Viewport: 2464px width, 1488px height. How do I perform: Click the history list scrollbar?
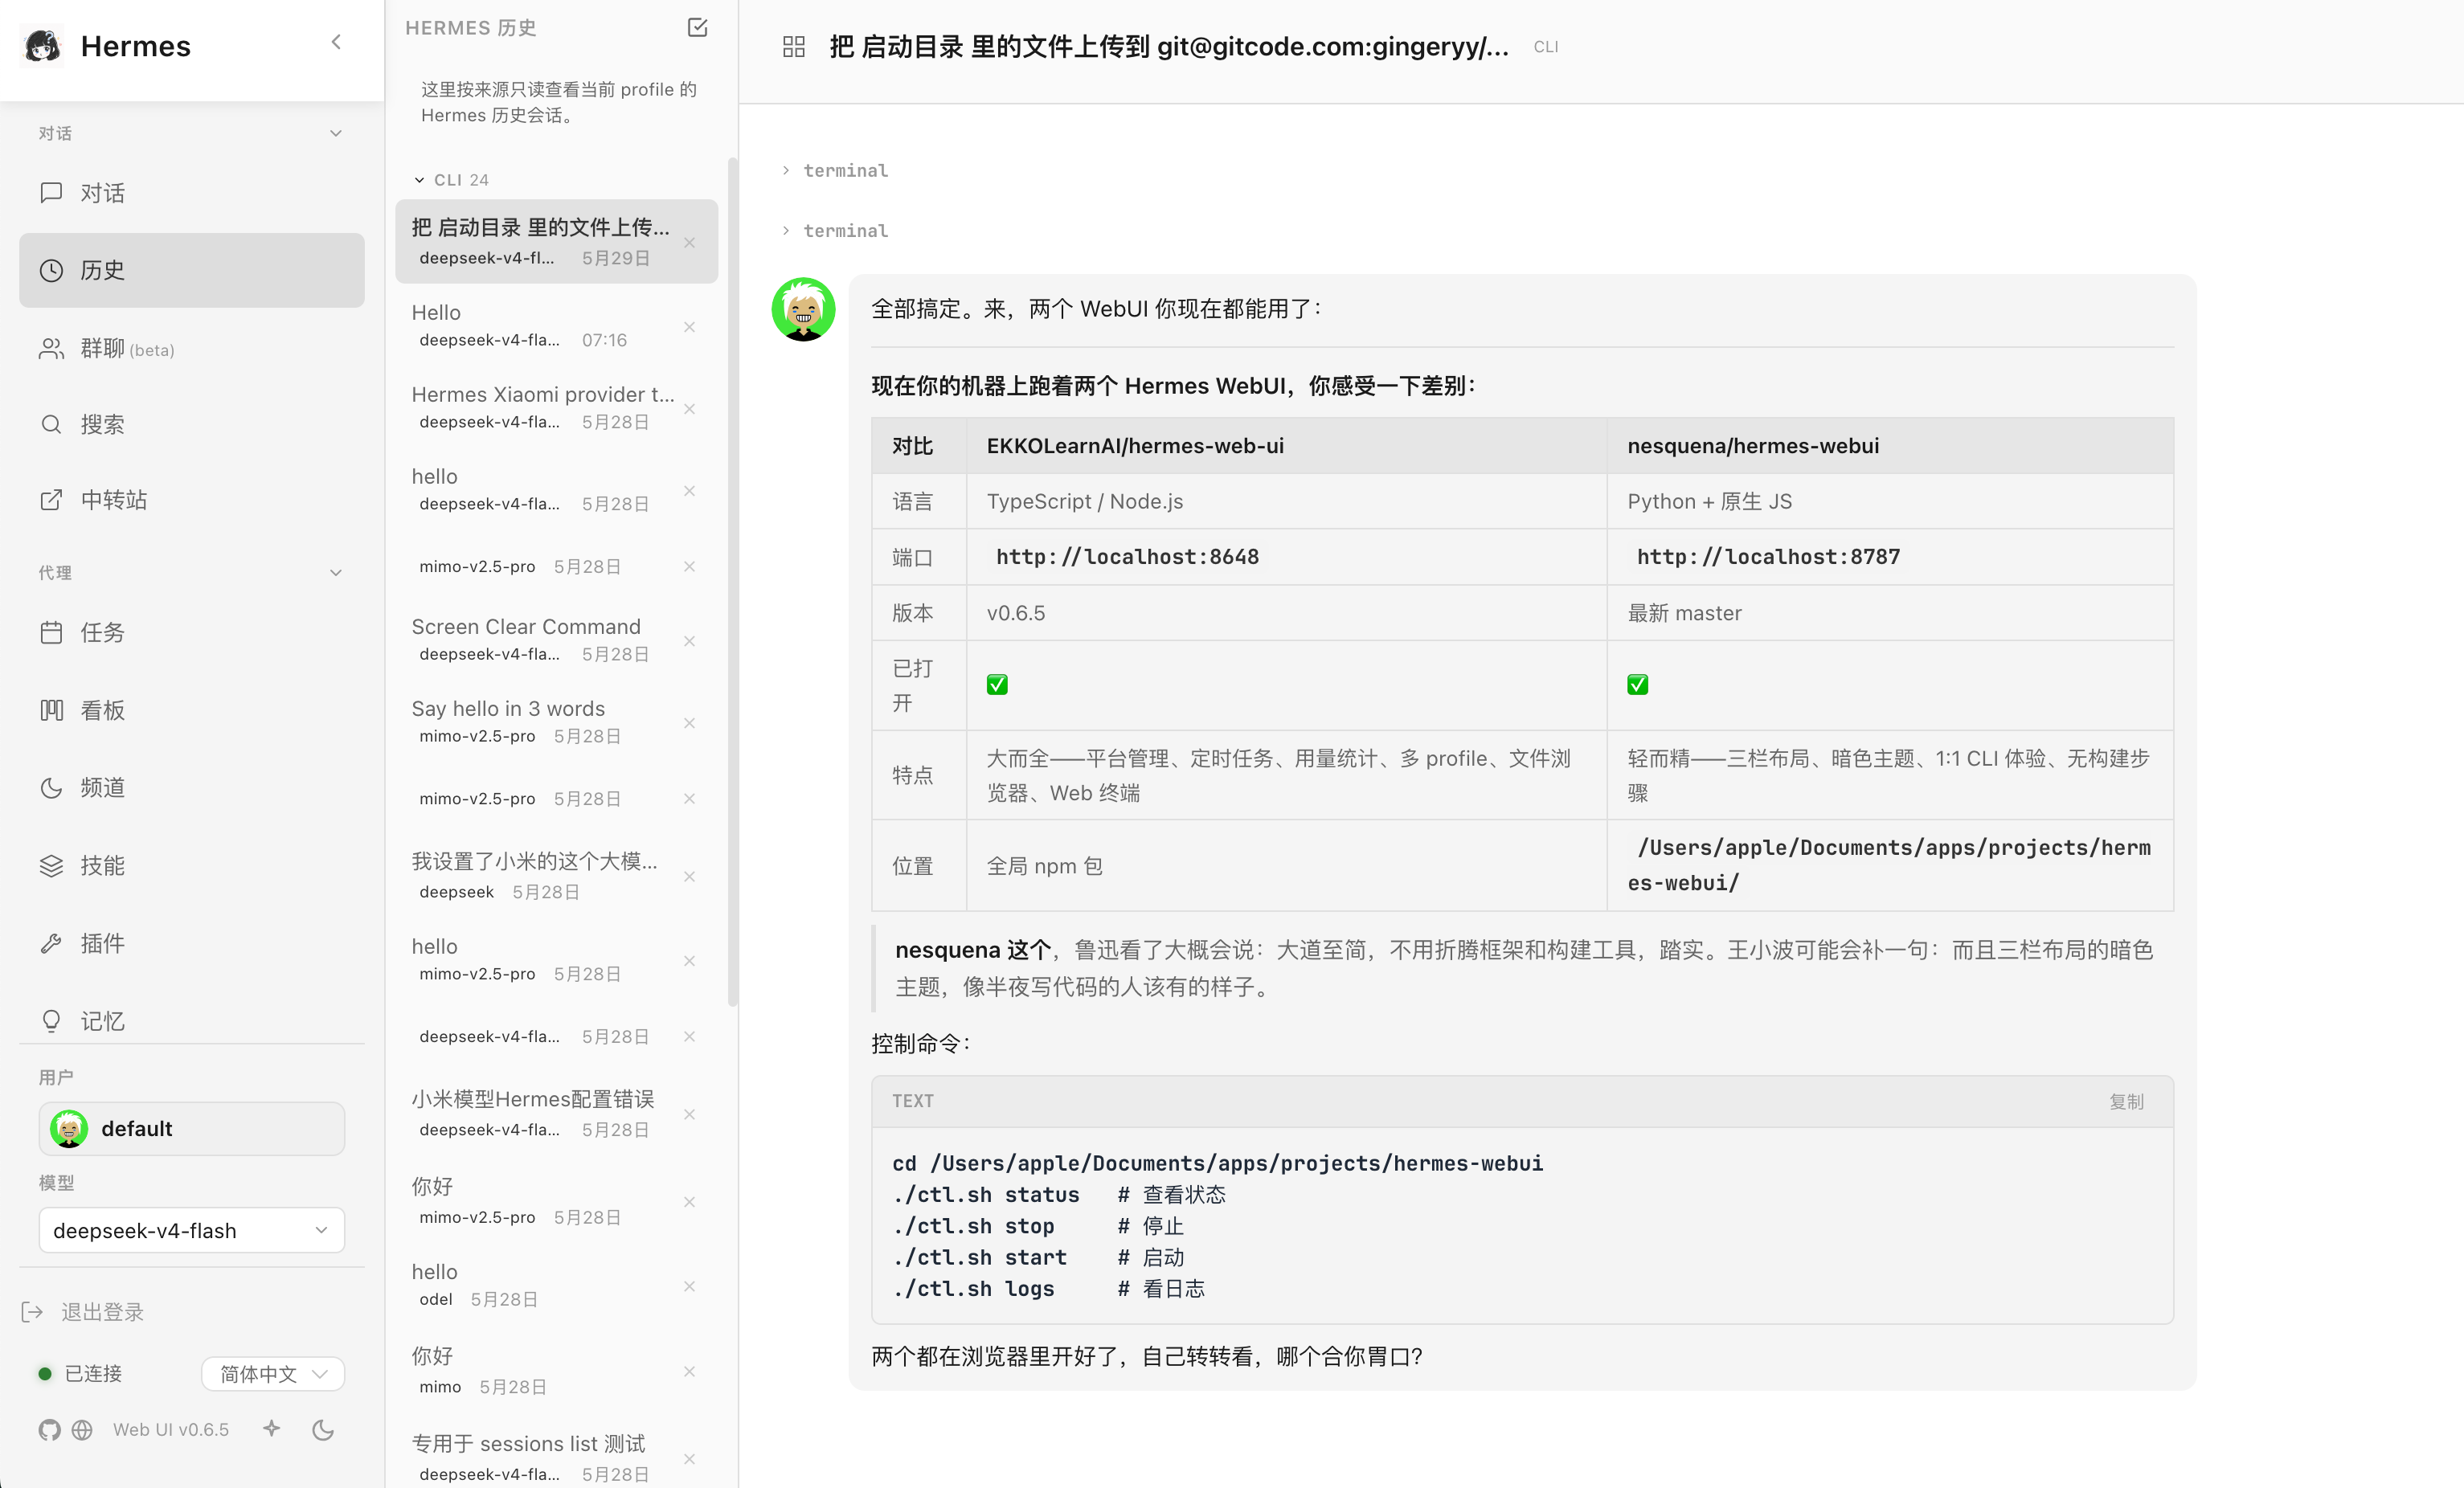[732, 580]
